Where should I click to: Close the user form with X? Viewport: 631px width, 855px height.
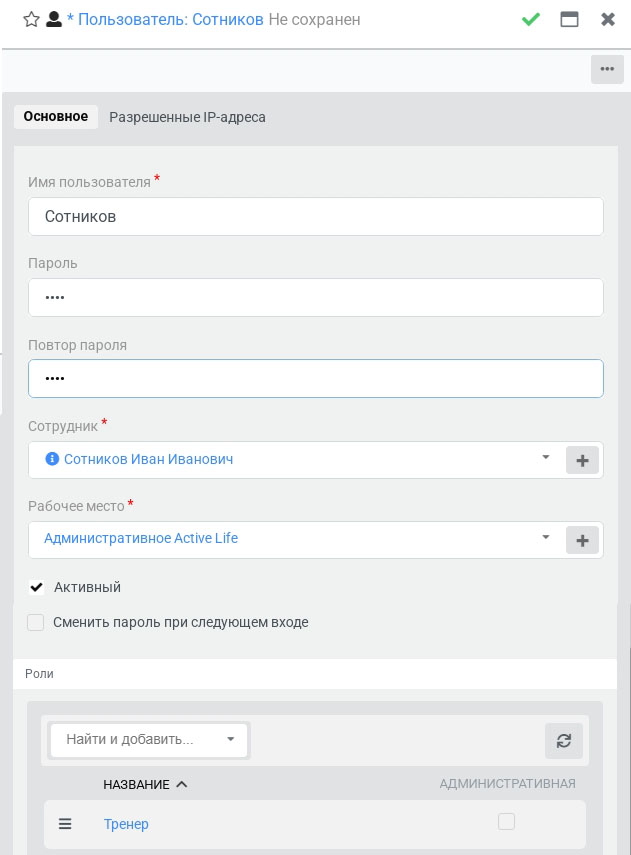pos(608,20)
